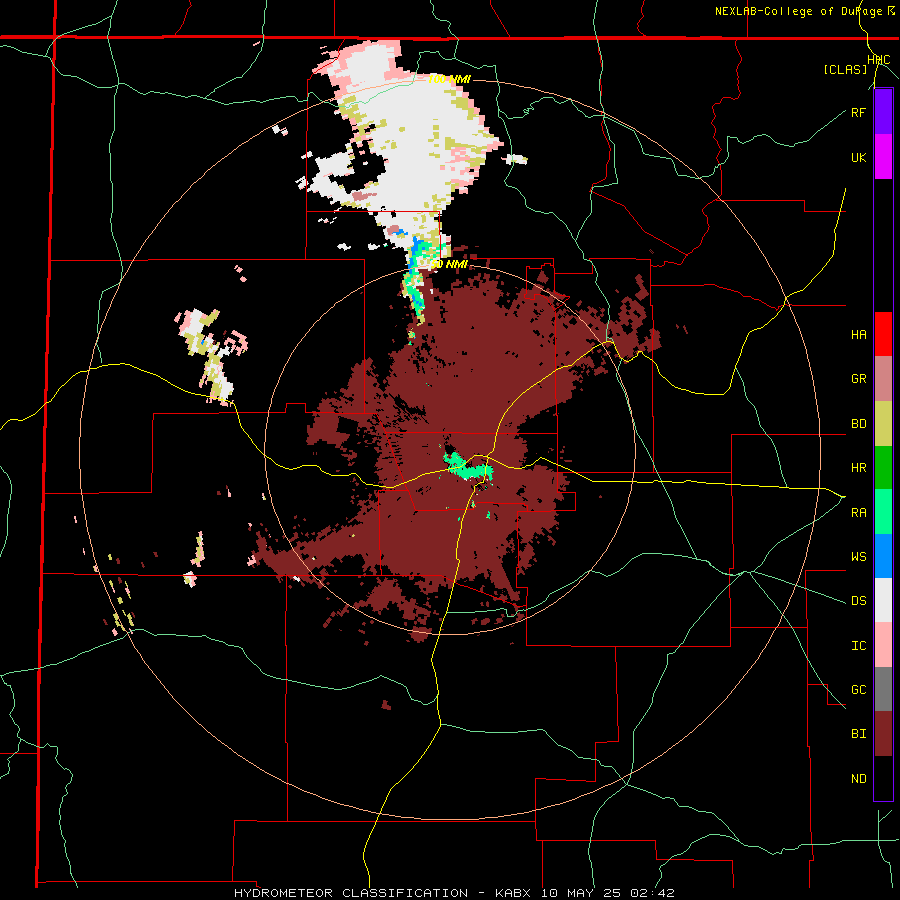Image resolution: width=900 pixels, height=900 pixels.
Task: Select the DS legend label
Action: pyautogui.click(x=858, y=601)
